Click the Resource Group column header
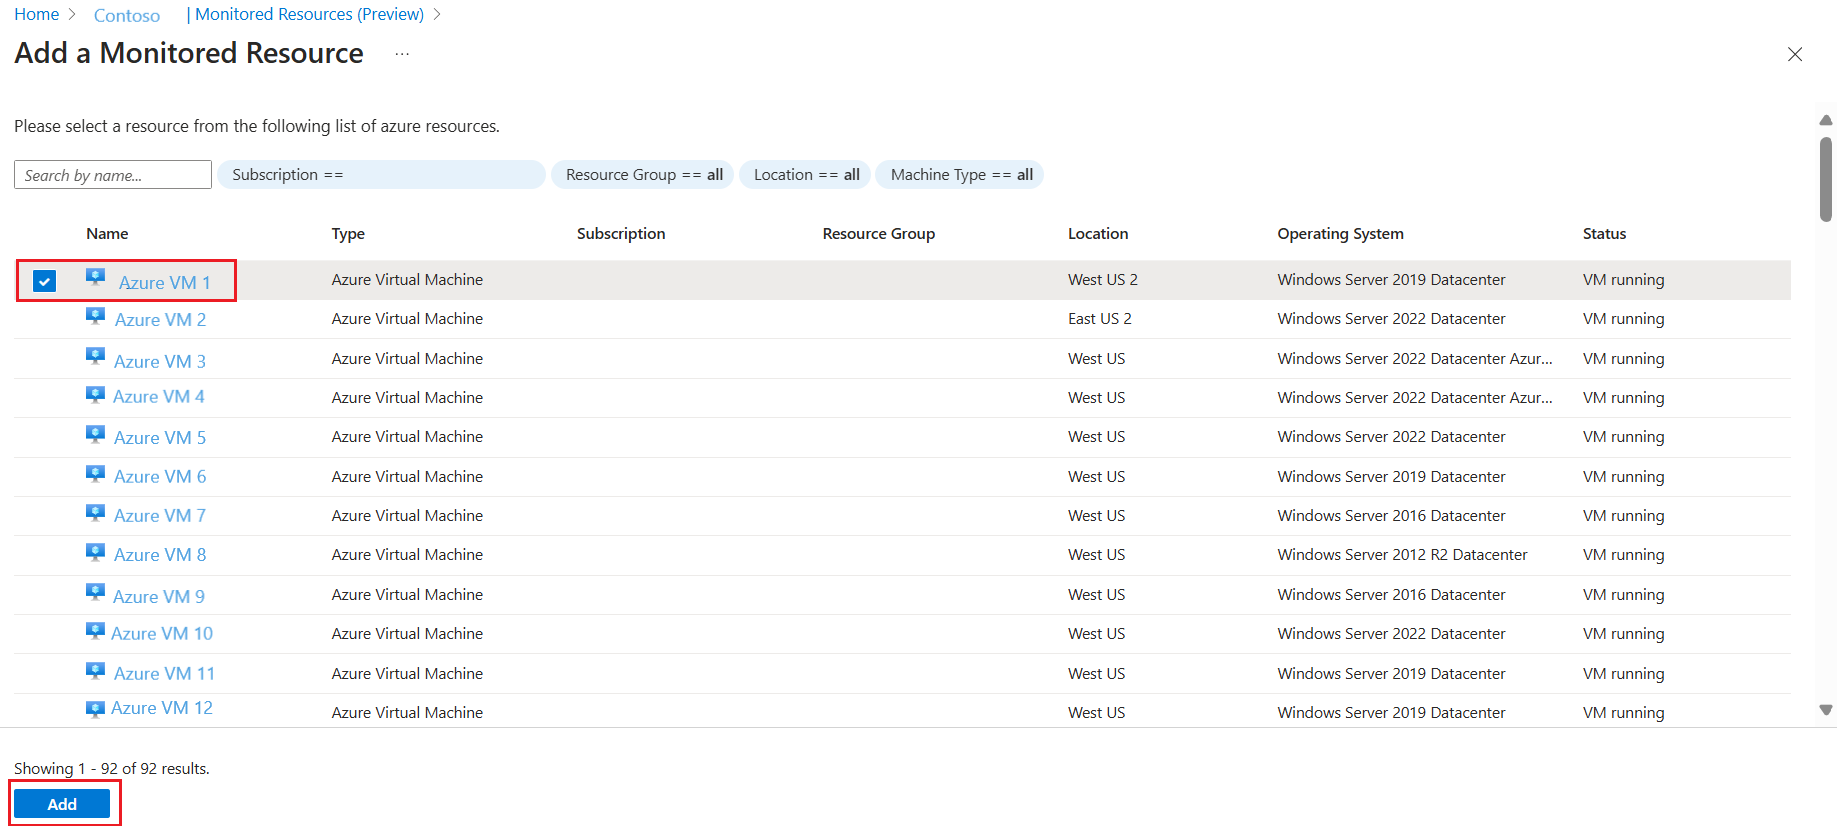This screenshot has height=826, width=1837. 879,234
